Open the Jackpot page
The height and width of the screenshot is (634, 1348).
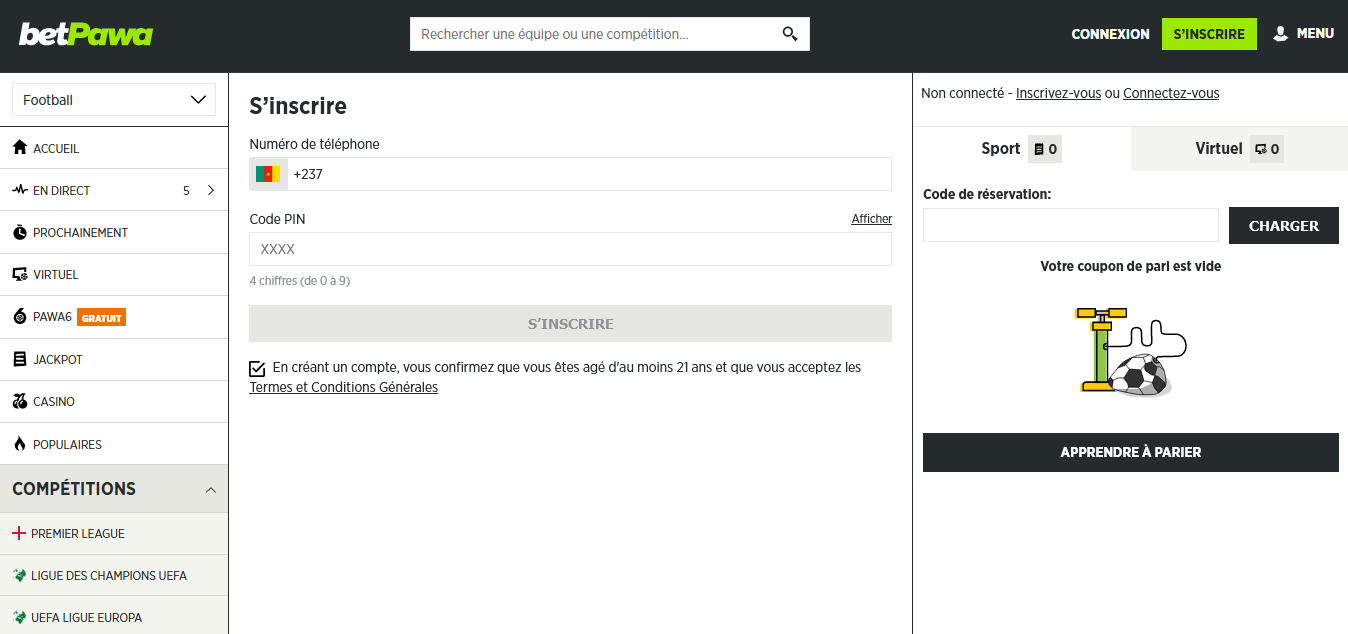[114, 359]
